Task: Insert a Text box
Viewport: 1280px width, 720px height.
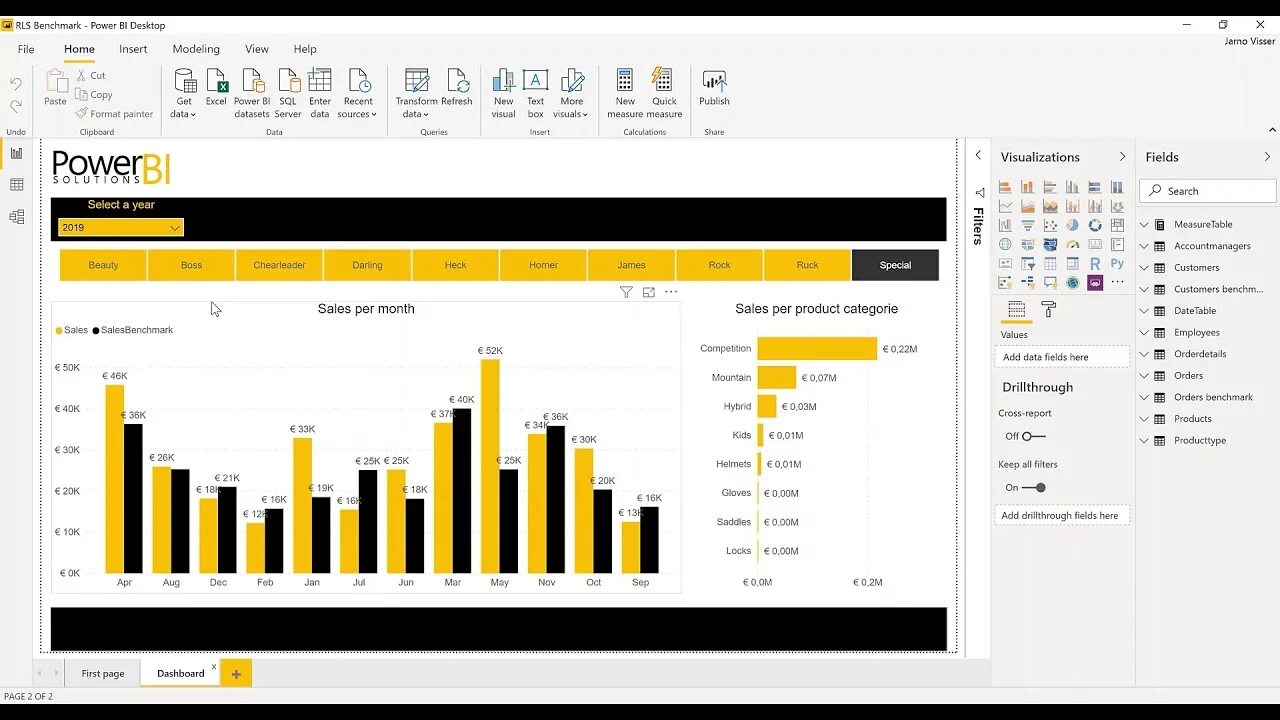Action: pos(536,94)
